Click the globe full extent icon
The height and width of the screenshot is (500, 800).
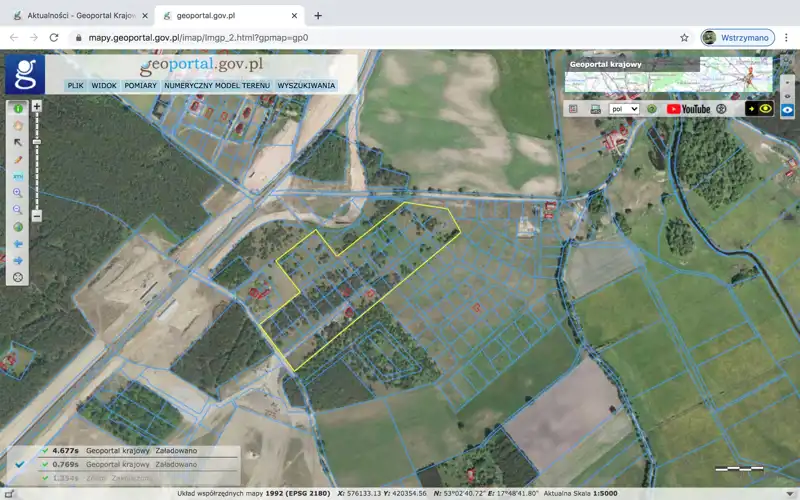pyautogui.click(x=17, y=226)
